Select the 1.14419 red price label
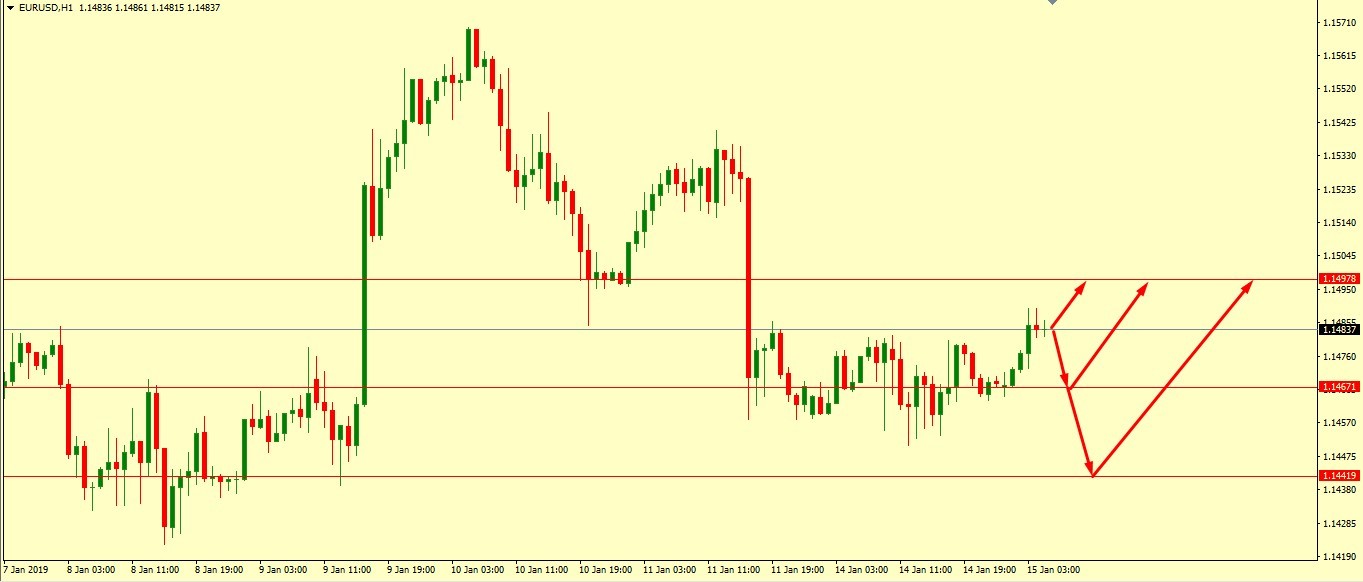The image size is (1363, 582). click(1338, 476)
